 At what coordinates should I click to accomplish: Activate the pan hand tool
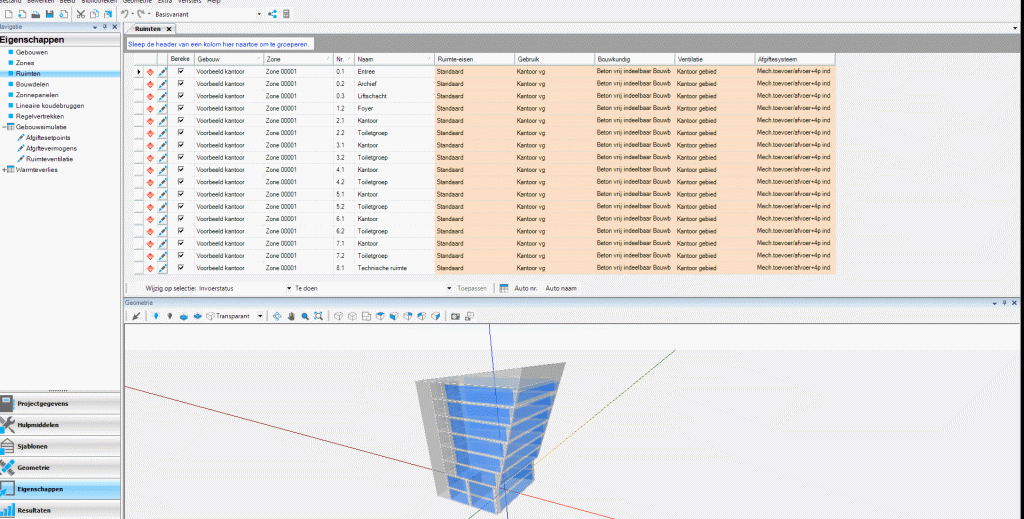tap(291, 316)
